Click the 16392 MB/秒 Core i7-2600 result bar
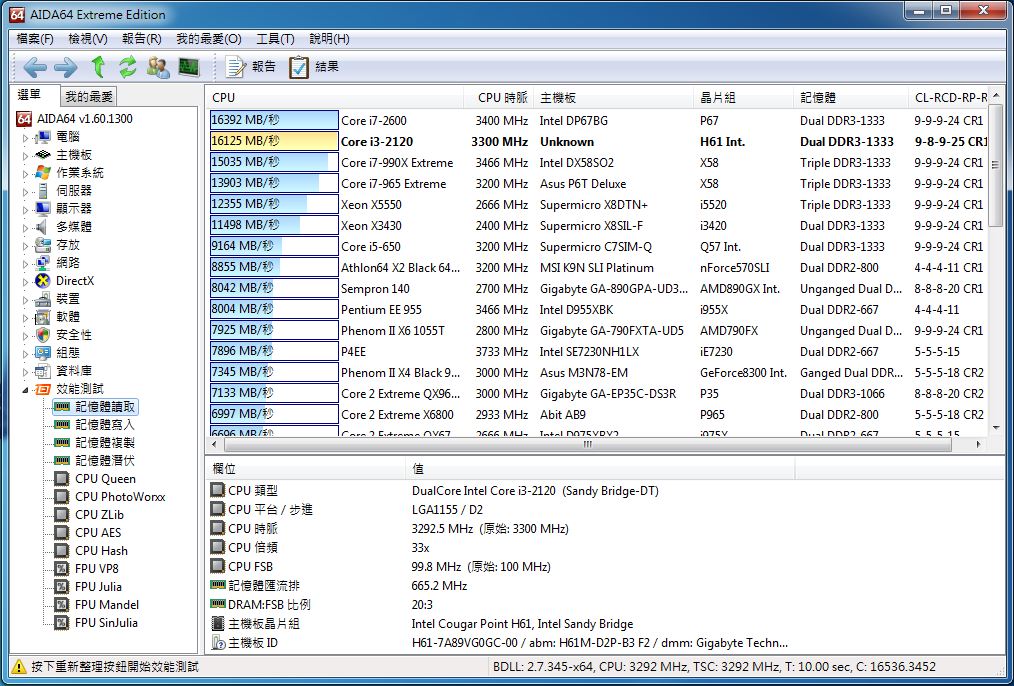1014x686 pixels. [274, 120]
